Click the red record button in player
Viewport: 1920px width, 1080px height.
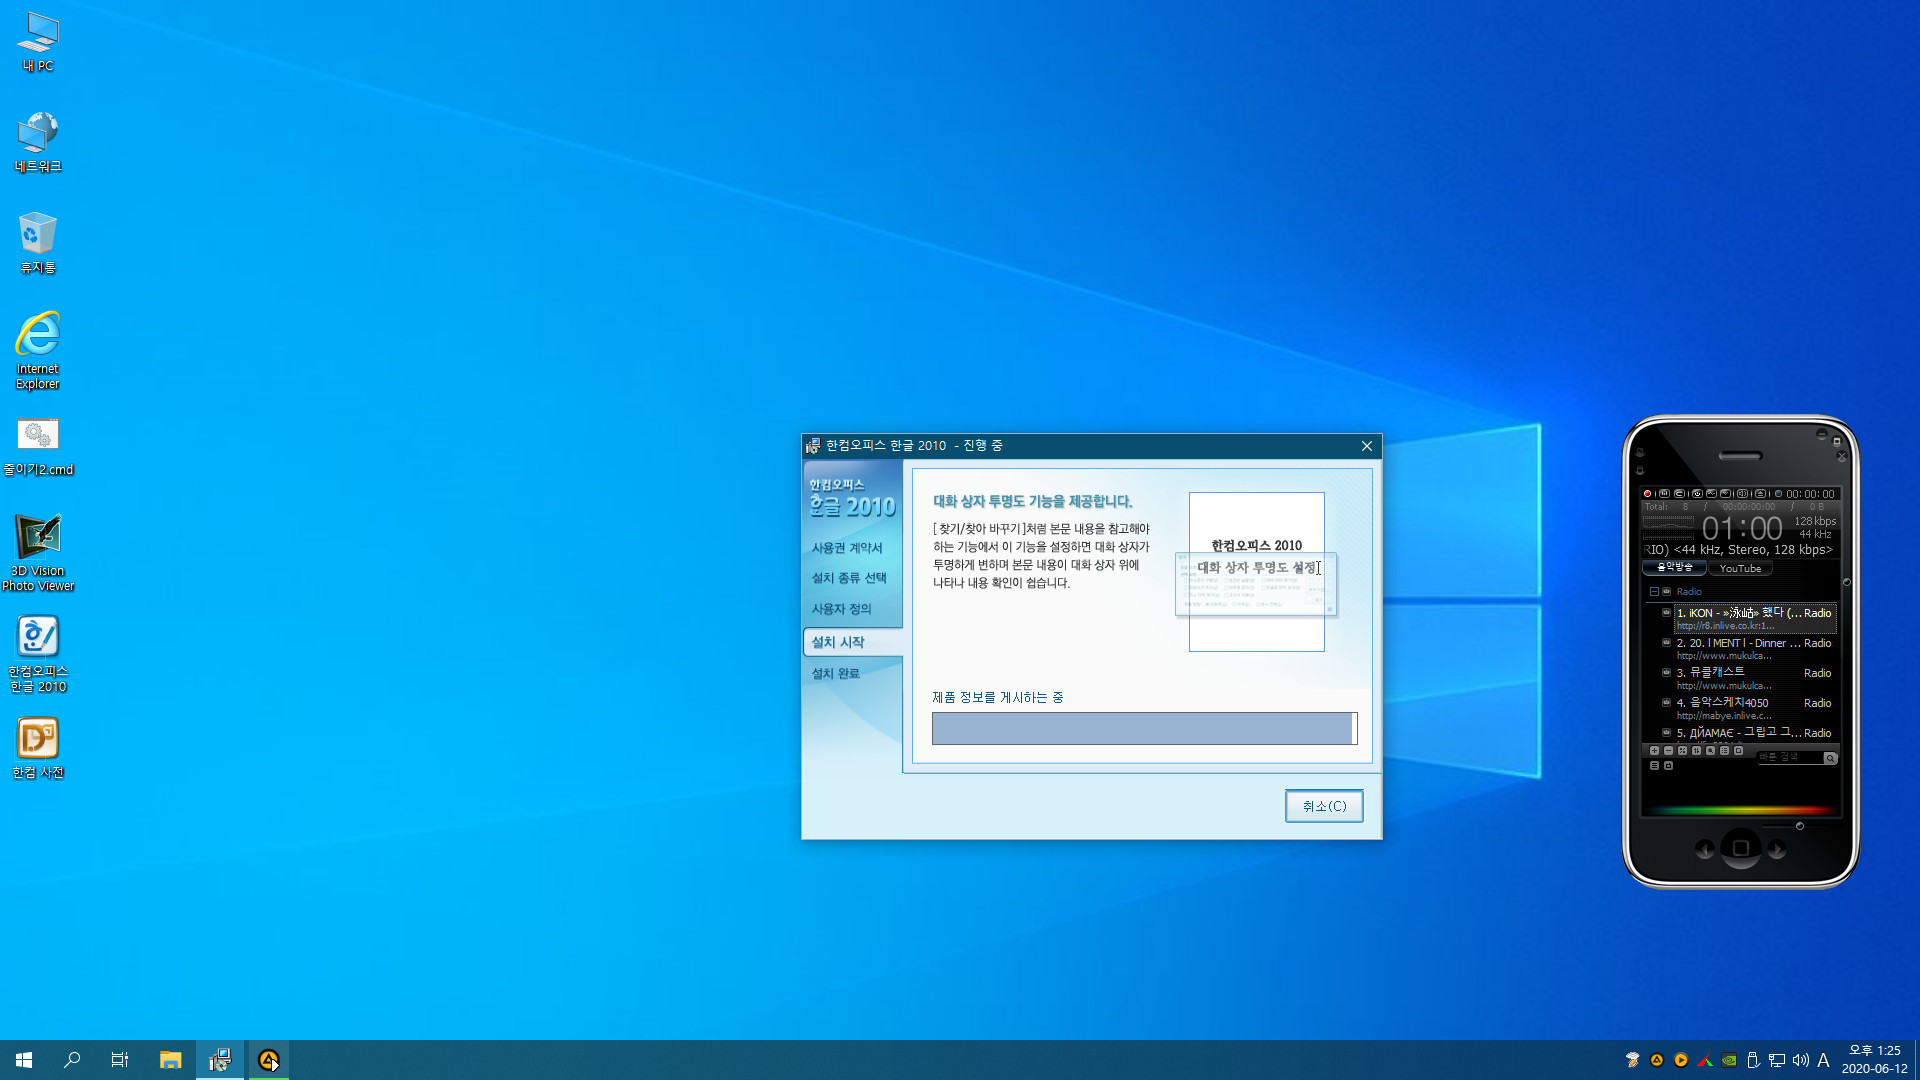pyautogui.click(x=1647, y=494)
